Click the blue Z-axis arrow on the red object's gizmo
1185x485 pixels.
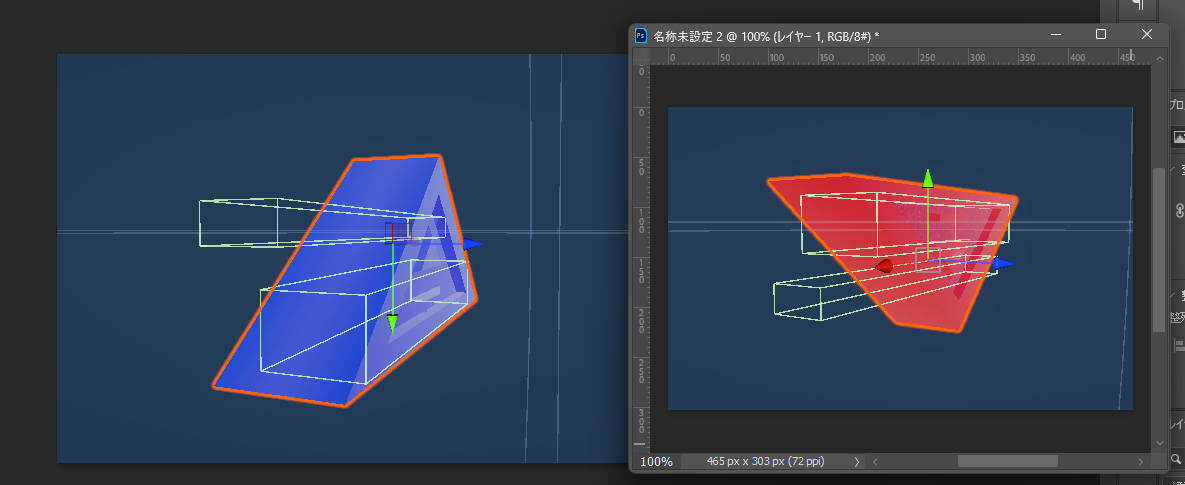pos(1004,263)
